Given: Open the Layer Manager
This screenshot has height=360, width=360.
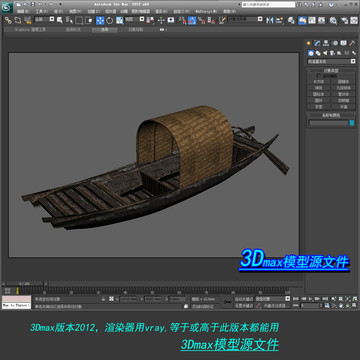Looking at the screenshot, I should point(291,20).
